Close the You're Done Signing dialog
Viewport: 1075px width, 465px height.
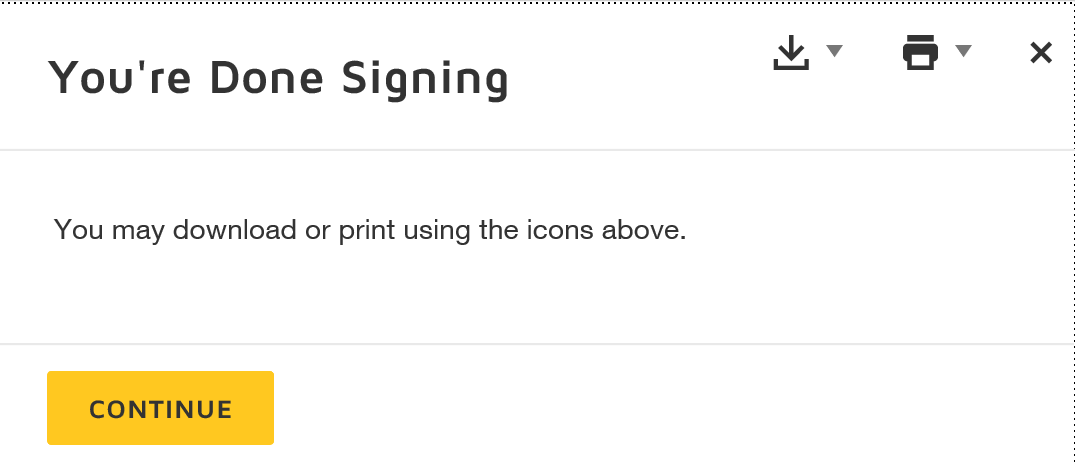coord(1041,53)
